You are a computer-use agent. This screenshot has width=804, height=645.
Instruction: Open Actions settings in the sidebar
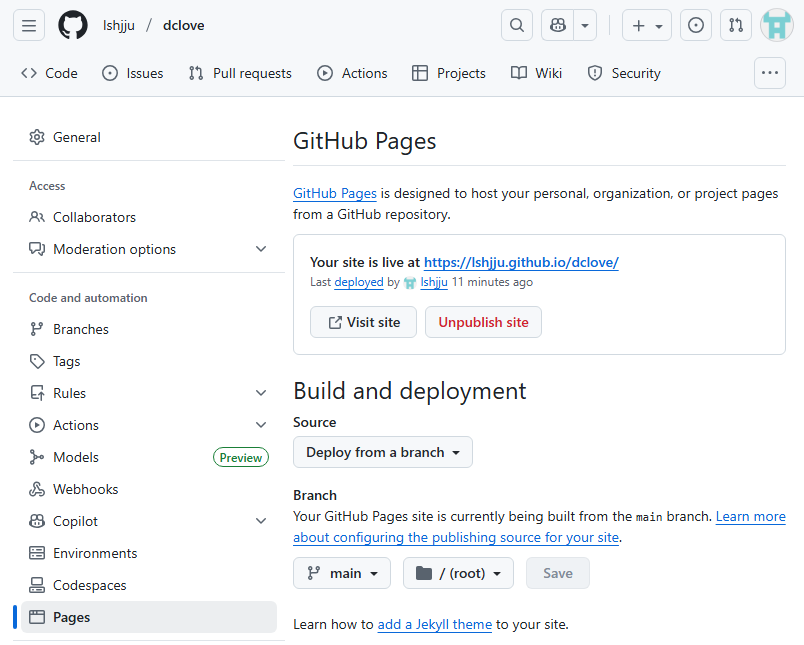tap(149, 425)
